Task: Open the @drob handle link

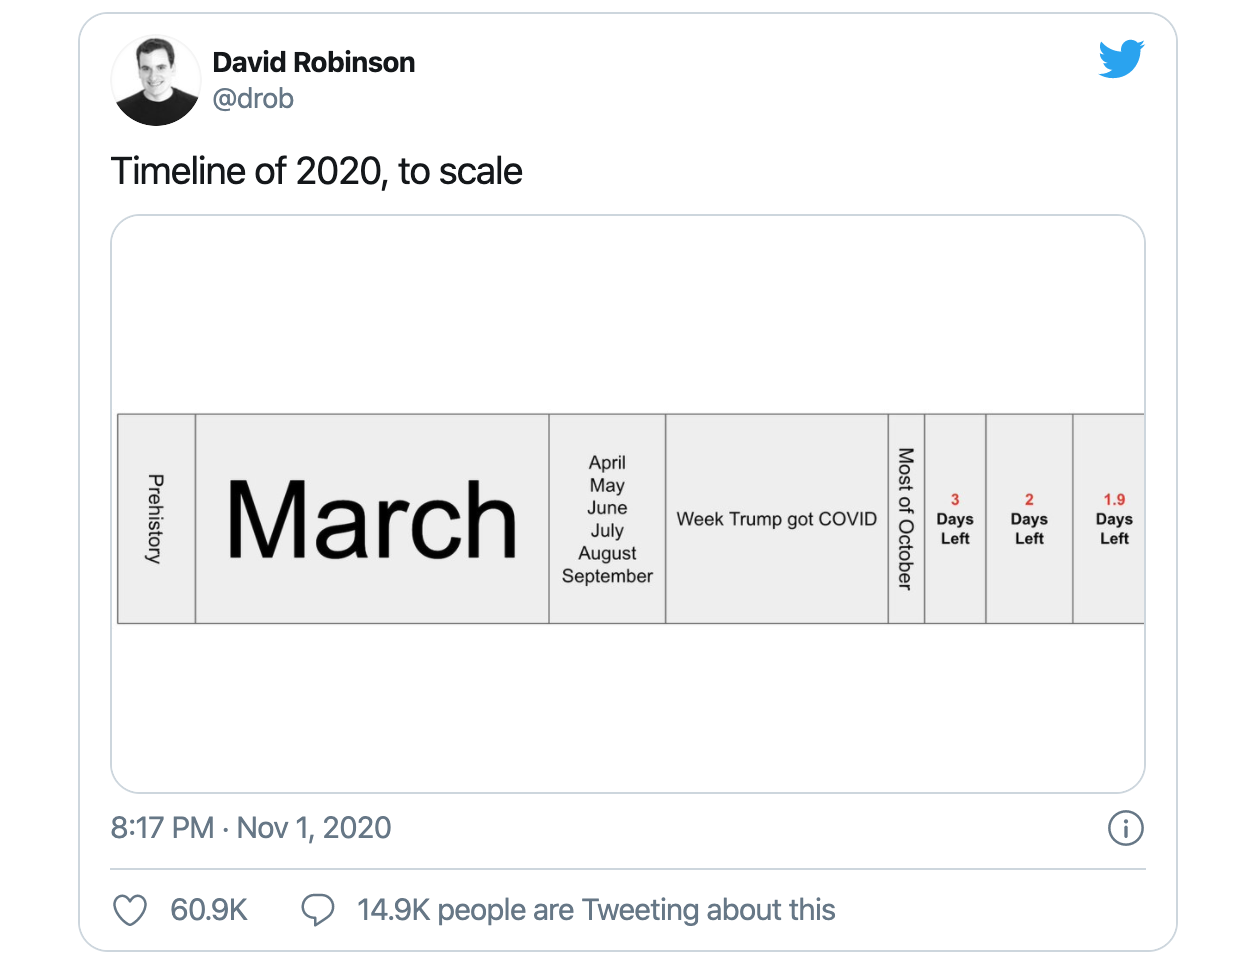Action: pos(253,98)
